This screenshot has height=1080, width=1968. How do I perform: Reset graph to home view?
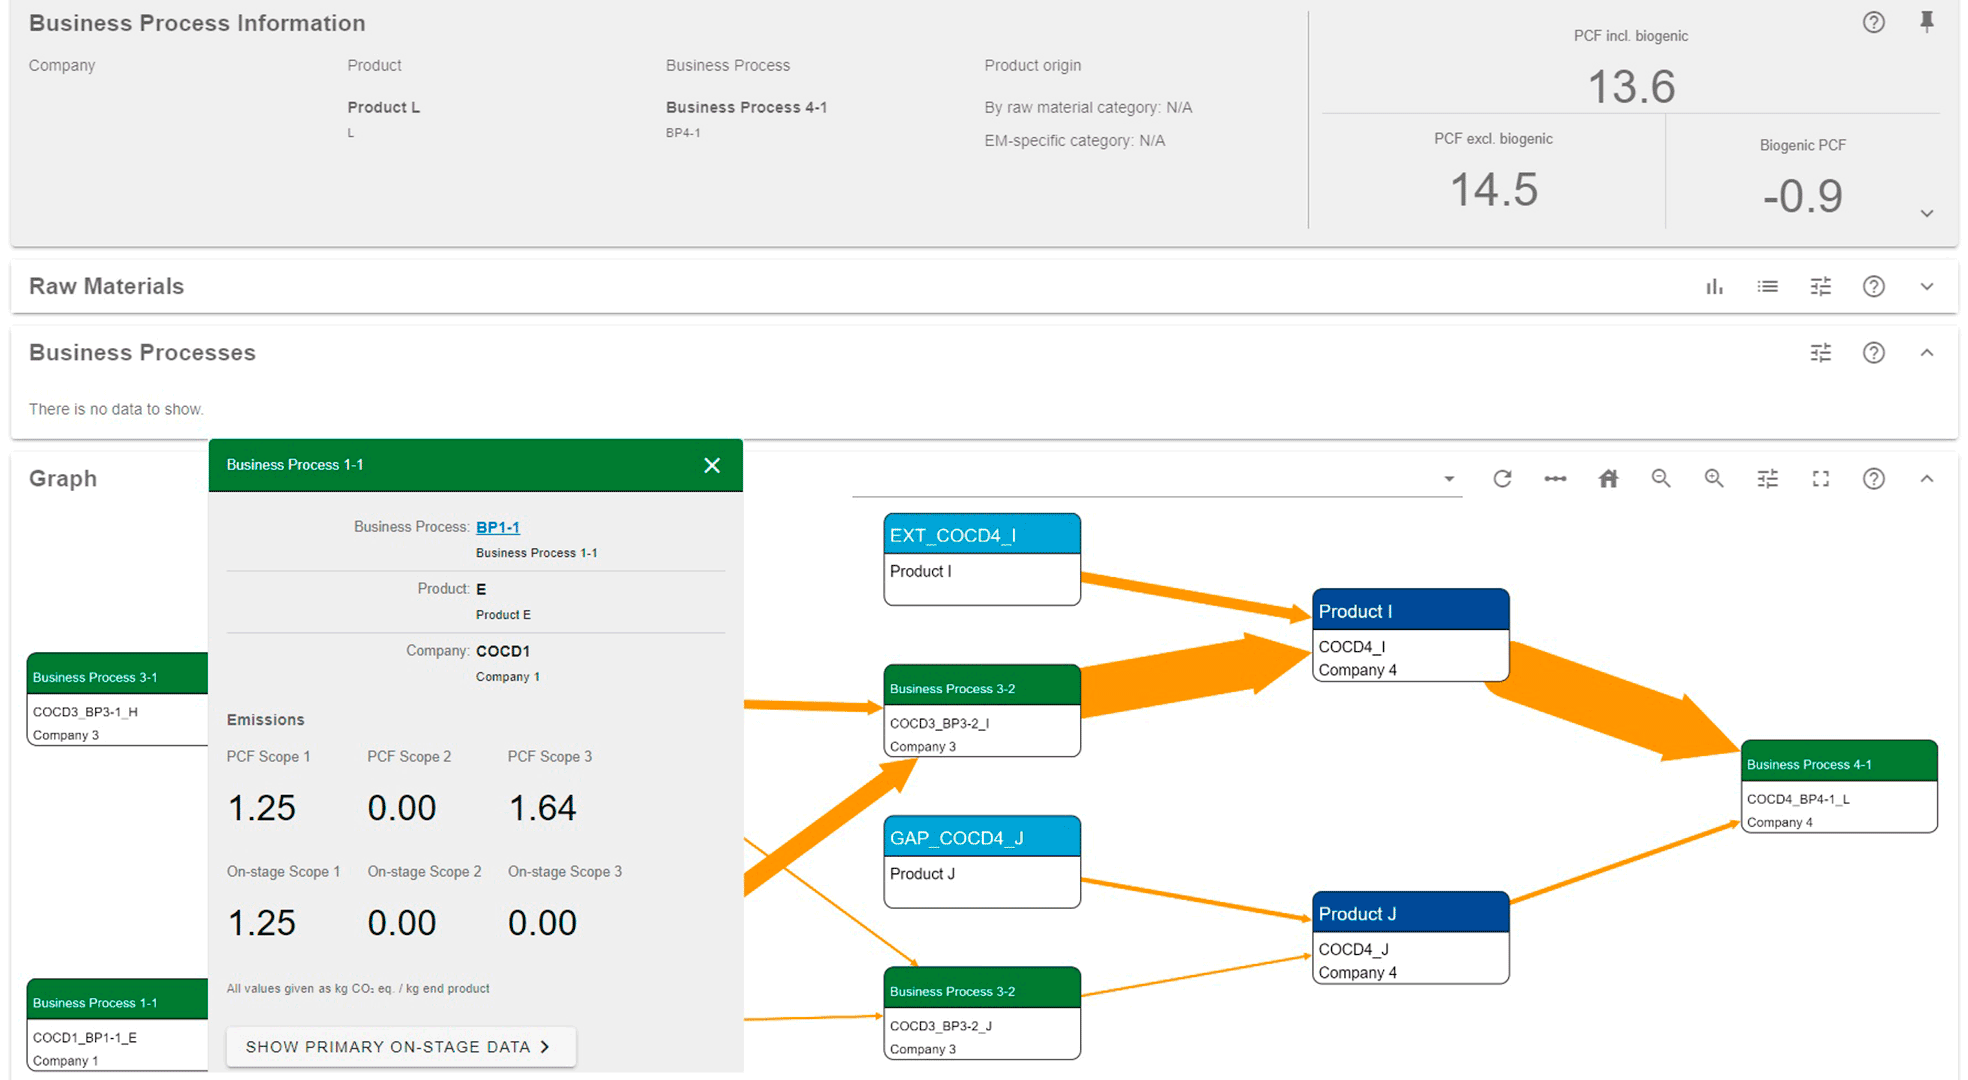point(1608,479)
